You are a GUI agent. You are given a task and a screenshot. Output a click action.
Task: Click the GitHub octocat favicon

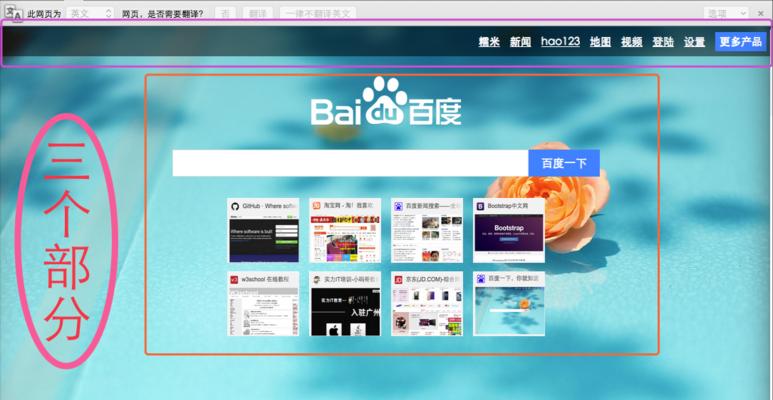[x=235, y=206]
